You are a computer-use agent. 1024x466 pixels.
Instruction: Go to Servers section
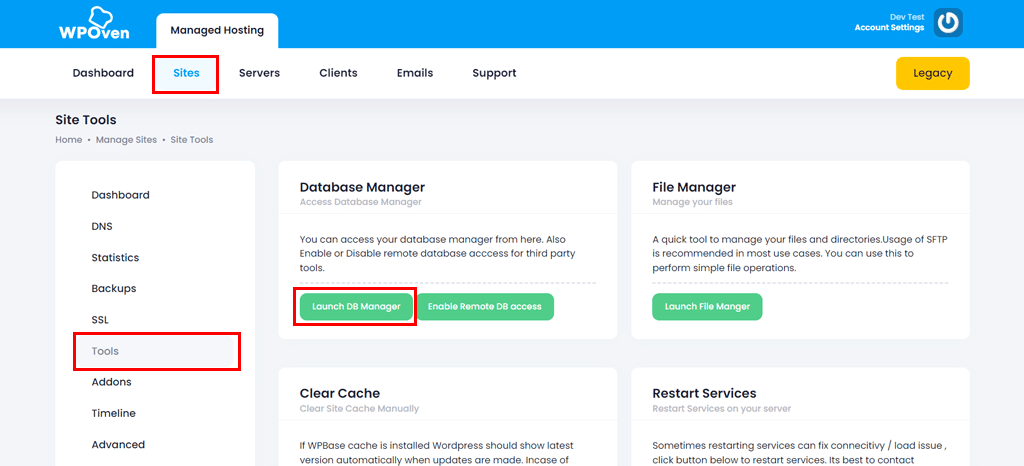tap(259, 73)
